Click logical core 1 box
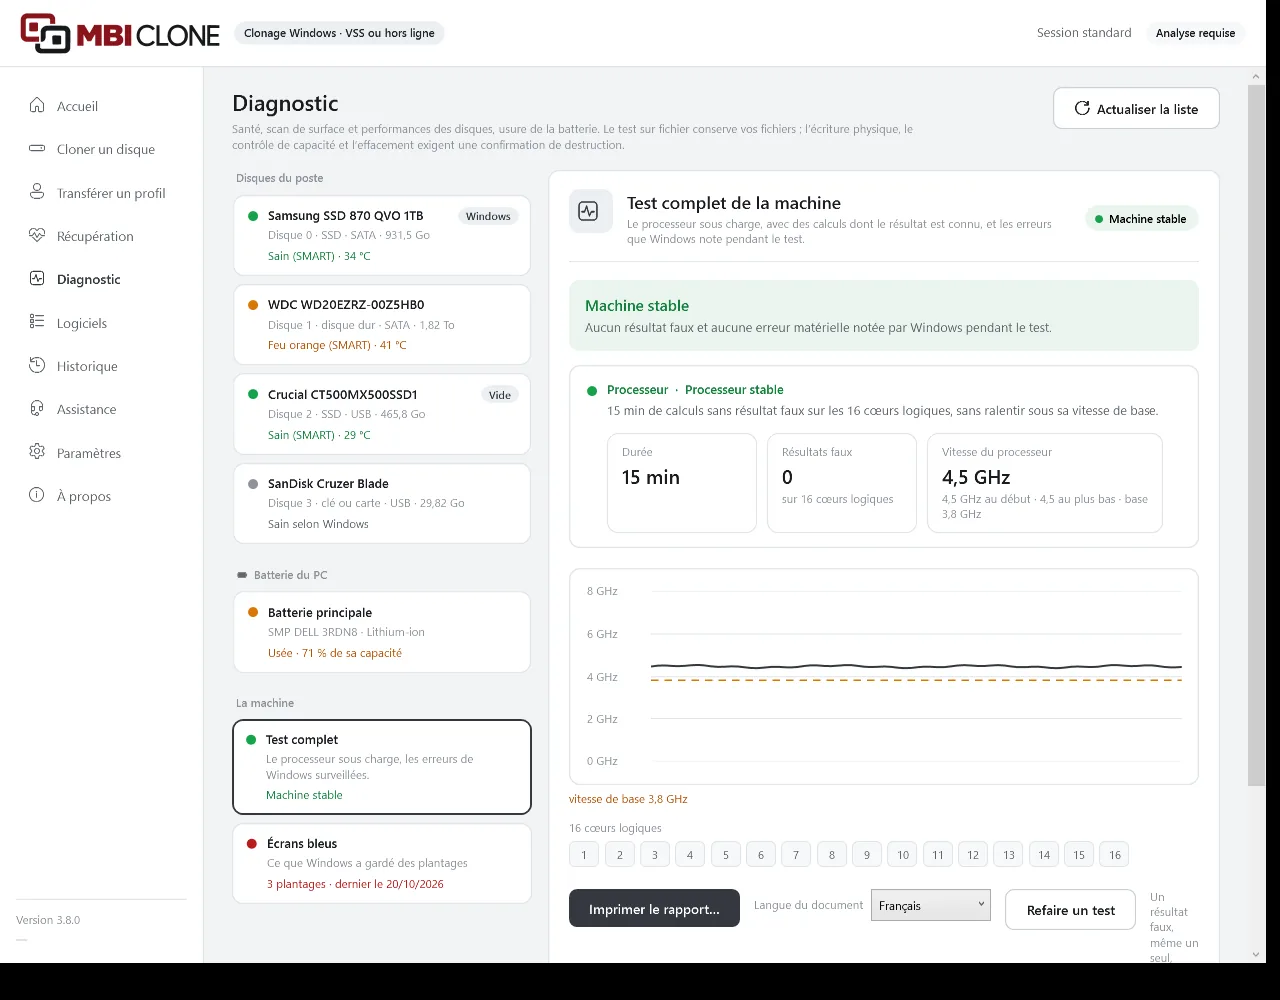The width and height of the screenshot is (1280, 1000). tap(584, 854)
